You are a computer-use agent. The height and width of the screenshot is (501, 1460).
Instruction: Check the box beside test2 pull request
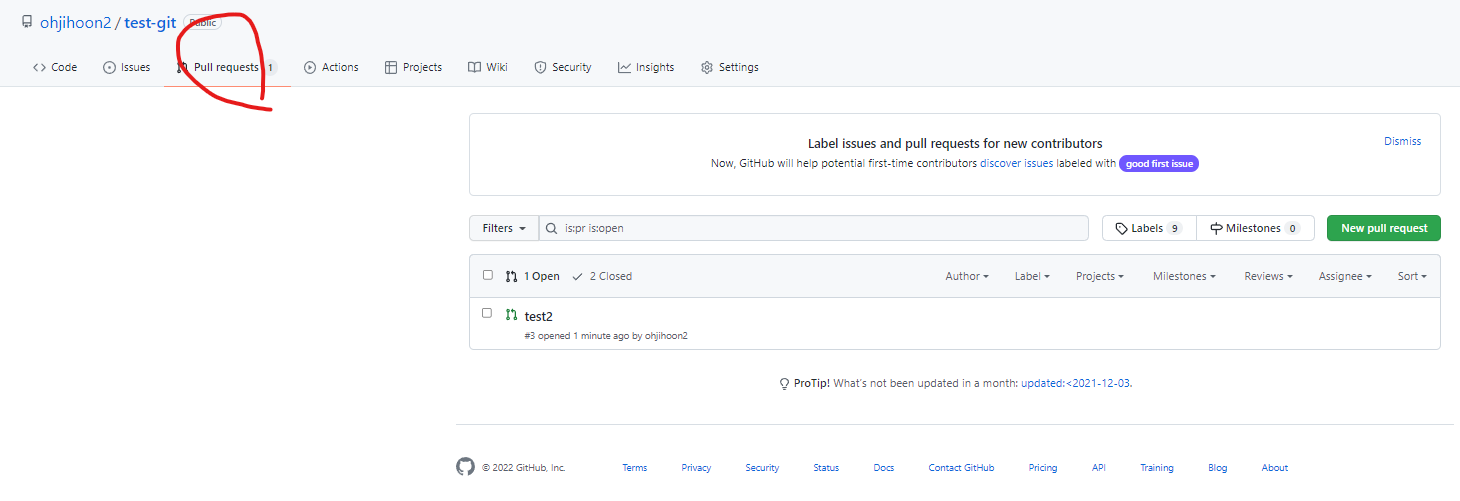pyautogui.click(x=488, y=313)
